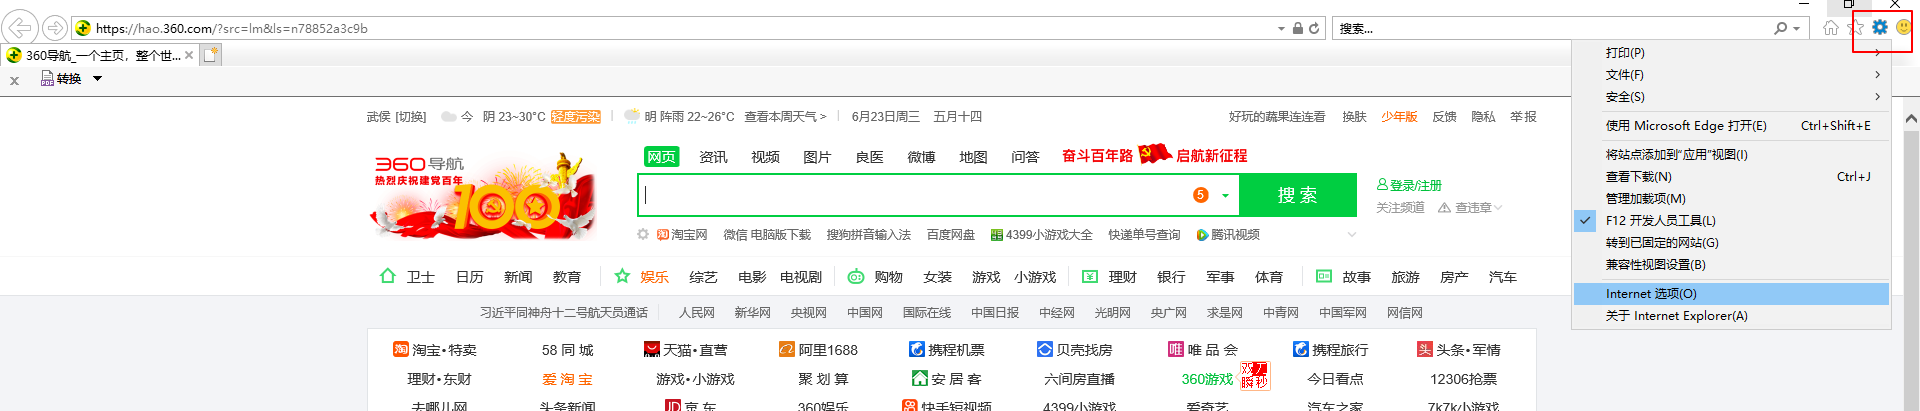Open the 打印(P) submenu
Viewport: 1920px width, 411px height.
[1731, 53]
